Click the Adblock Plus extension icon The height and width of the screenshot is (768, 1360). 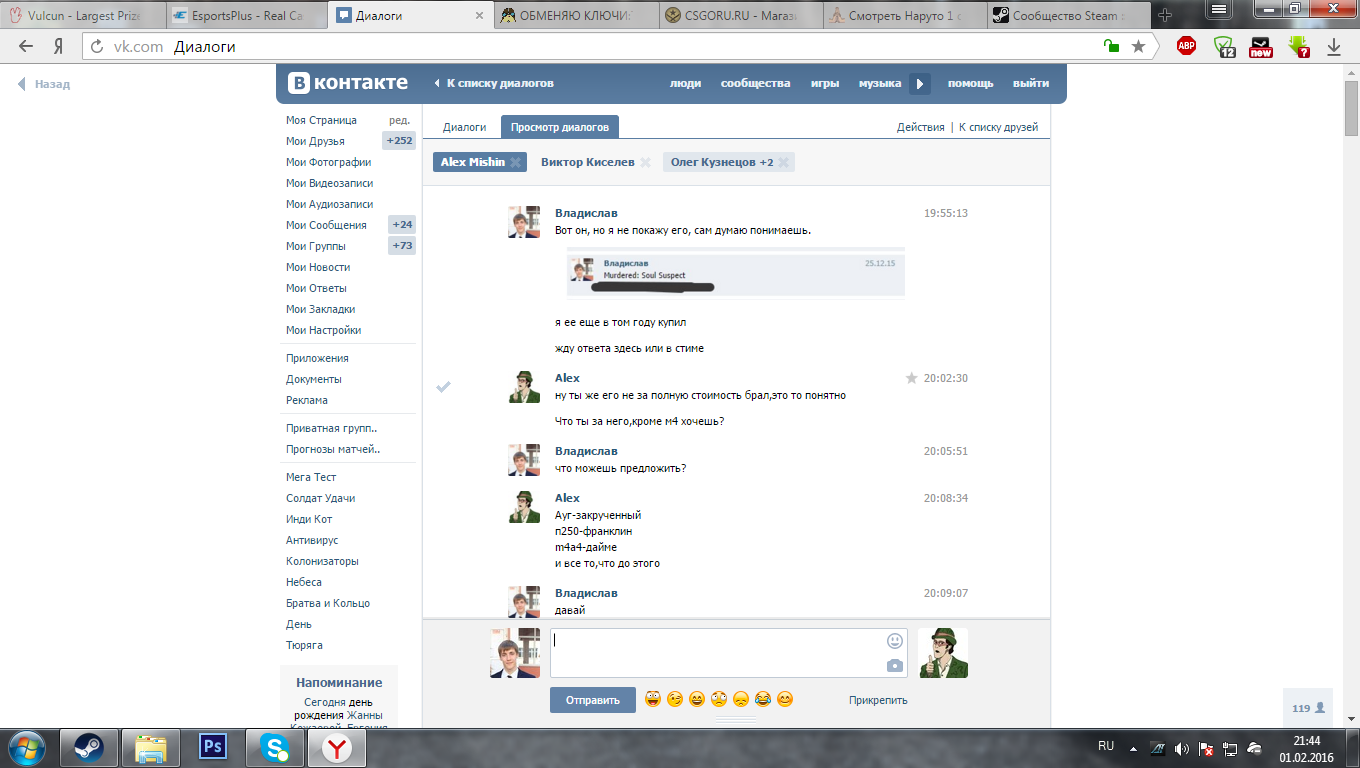[1187, 46]
